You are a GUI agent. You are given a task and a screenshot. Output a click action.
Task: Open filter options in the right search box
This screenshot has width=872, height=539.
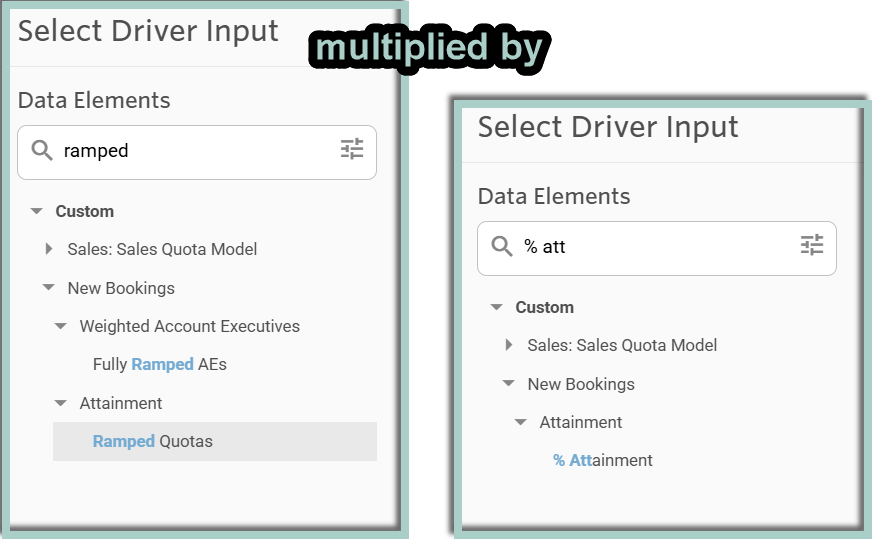click(x=812, y=245)
